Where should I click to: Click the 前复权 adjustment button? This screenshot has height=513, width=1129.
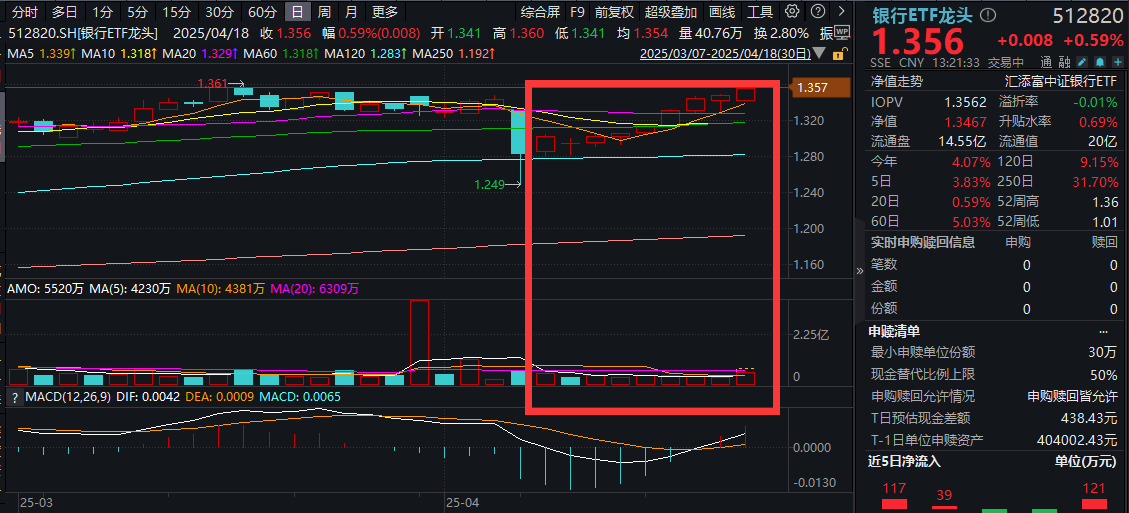click(x=613, y=12)
